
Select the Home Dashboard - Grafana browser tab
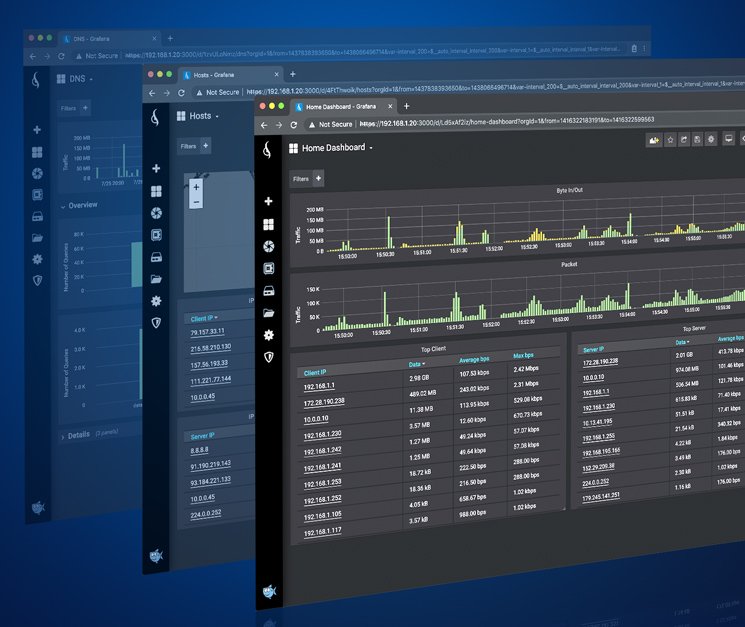tap(341, 107)
